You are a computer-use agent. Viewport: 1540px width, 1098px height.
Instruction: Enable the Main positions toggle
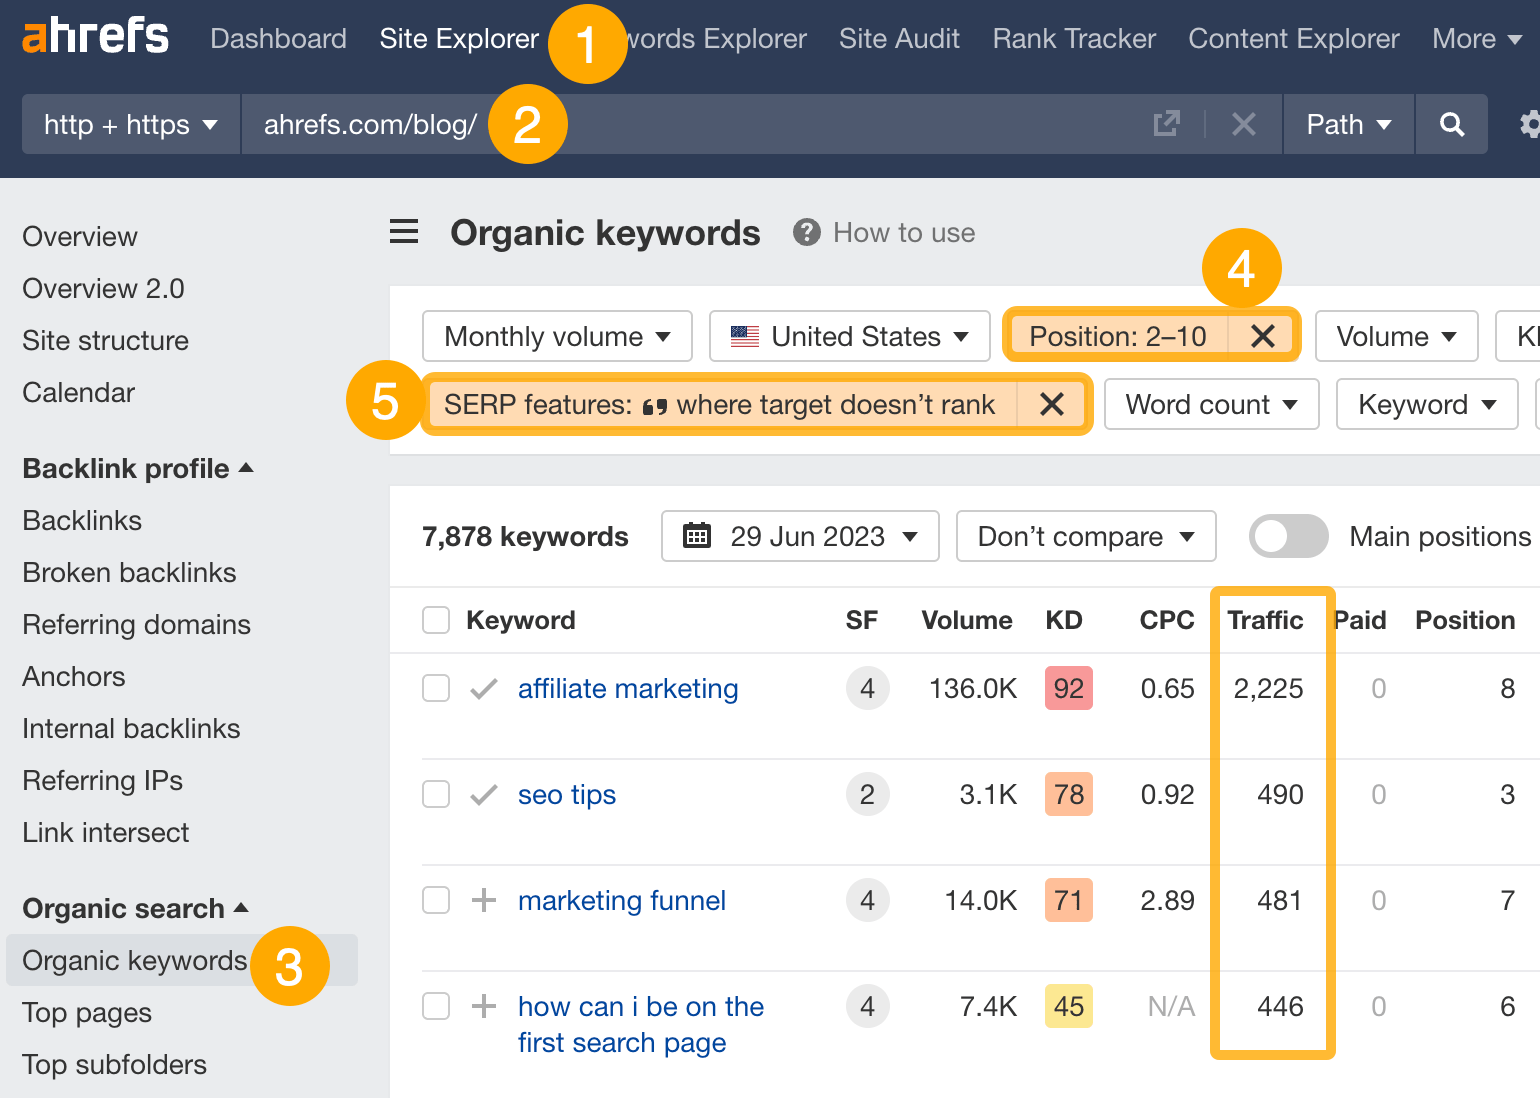coord(1288,536)
